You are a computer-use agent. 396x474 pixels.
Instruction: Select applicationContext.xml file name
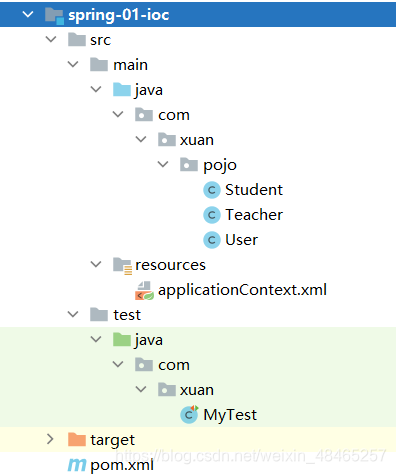click(242, 290)
